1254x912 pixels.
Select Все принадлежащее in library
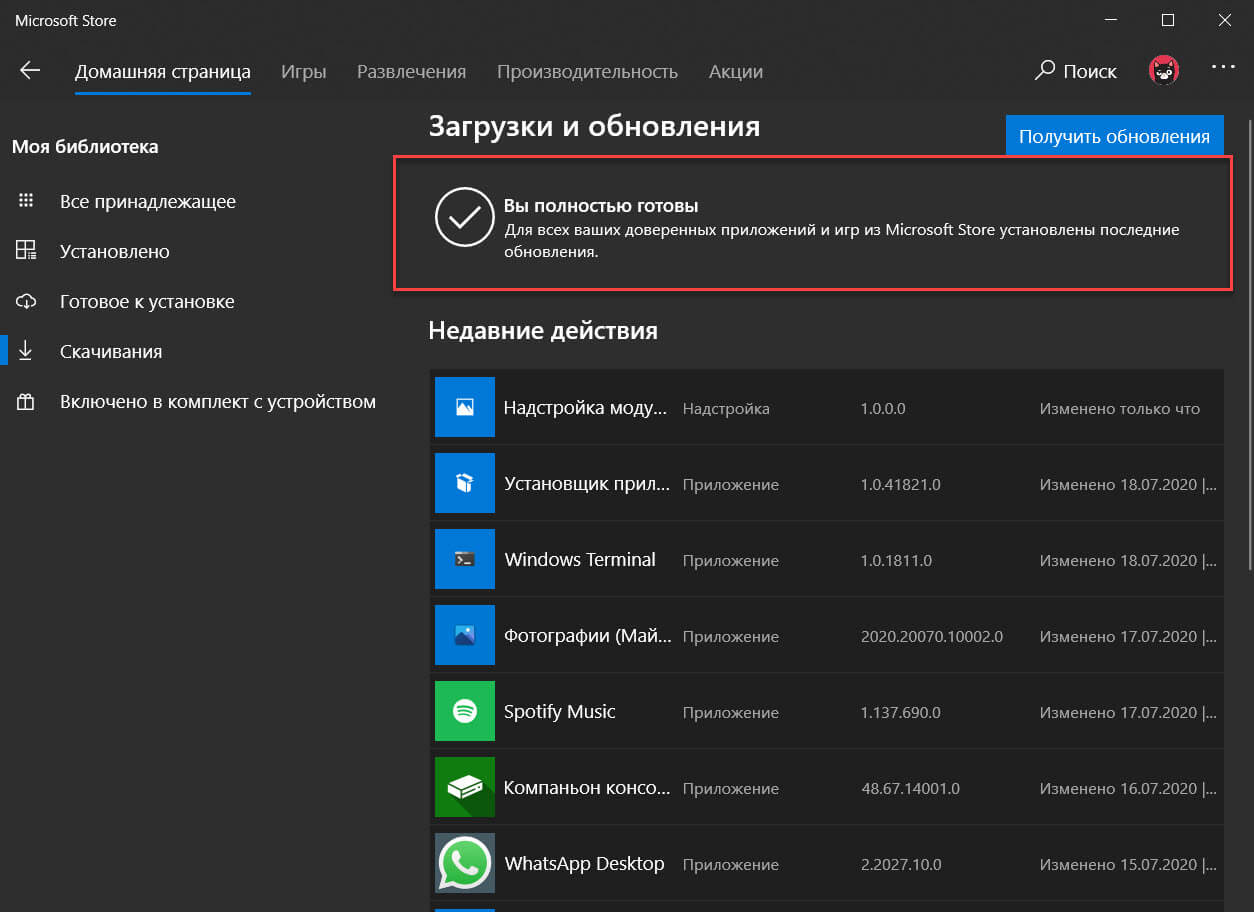coord(148,201)
